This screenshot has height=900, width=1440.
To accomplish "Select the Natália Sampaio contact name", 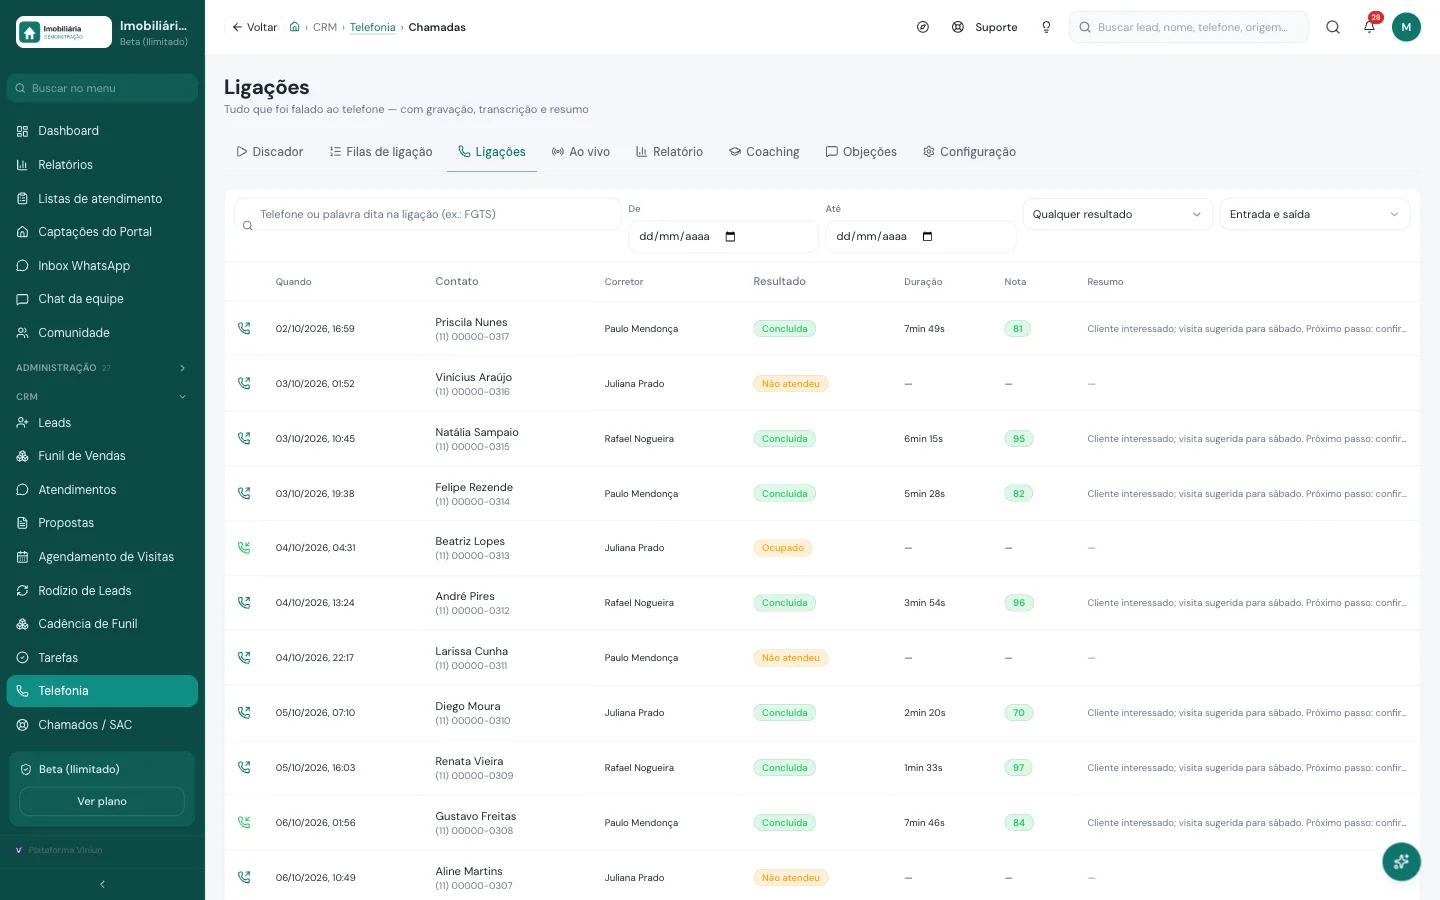I will tap(477, 432).
